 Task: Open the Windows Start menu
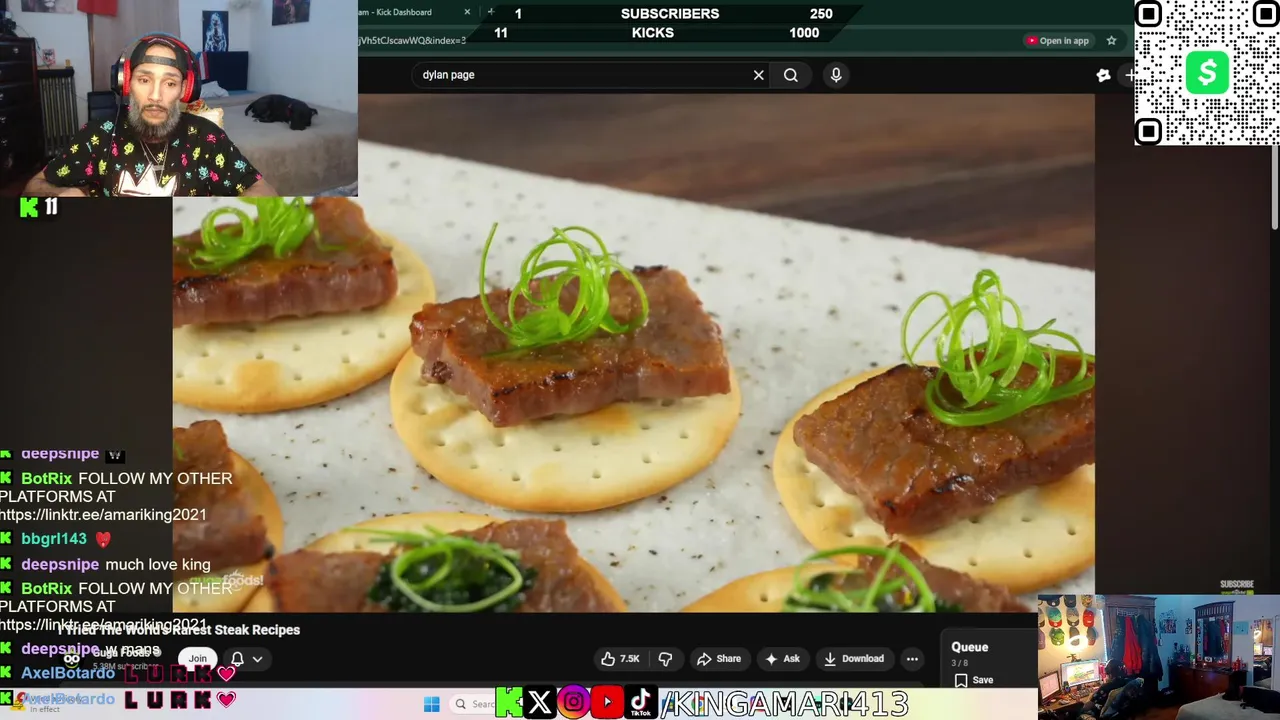[431, 704]
